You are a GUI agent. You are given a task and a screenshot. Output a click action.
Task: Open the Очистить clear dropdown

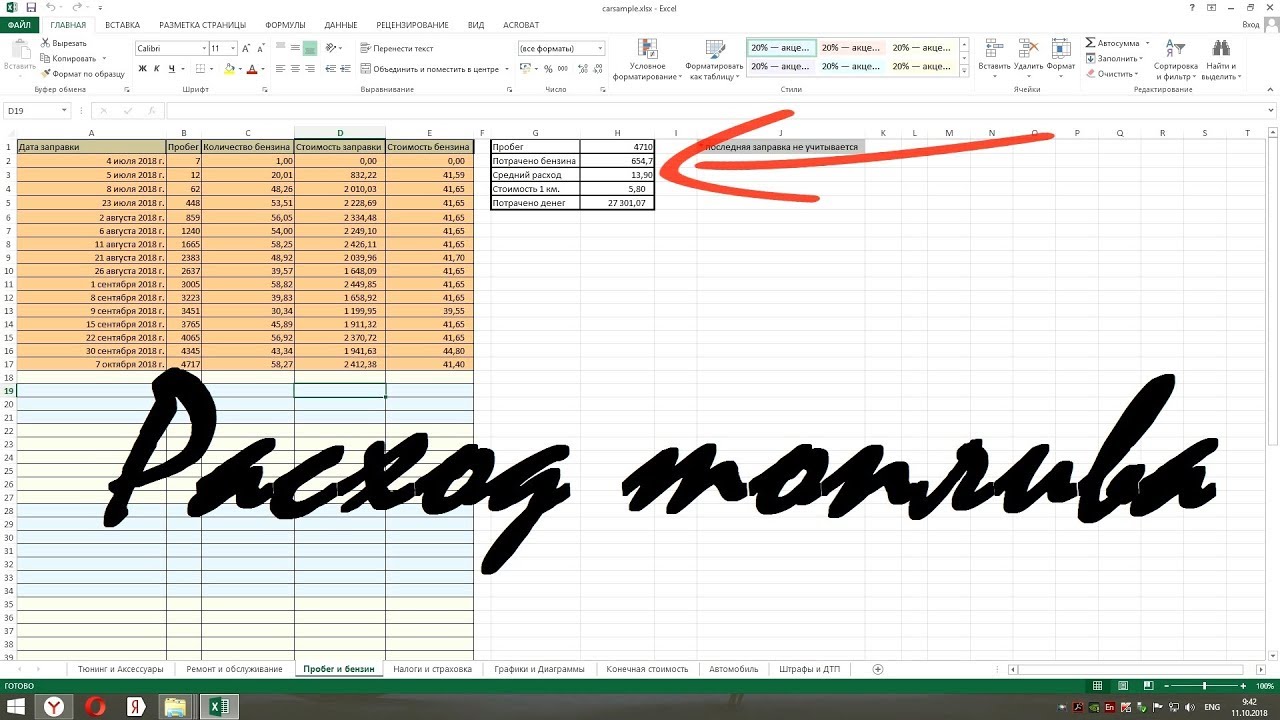[1110, 73]
